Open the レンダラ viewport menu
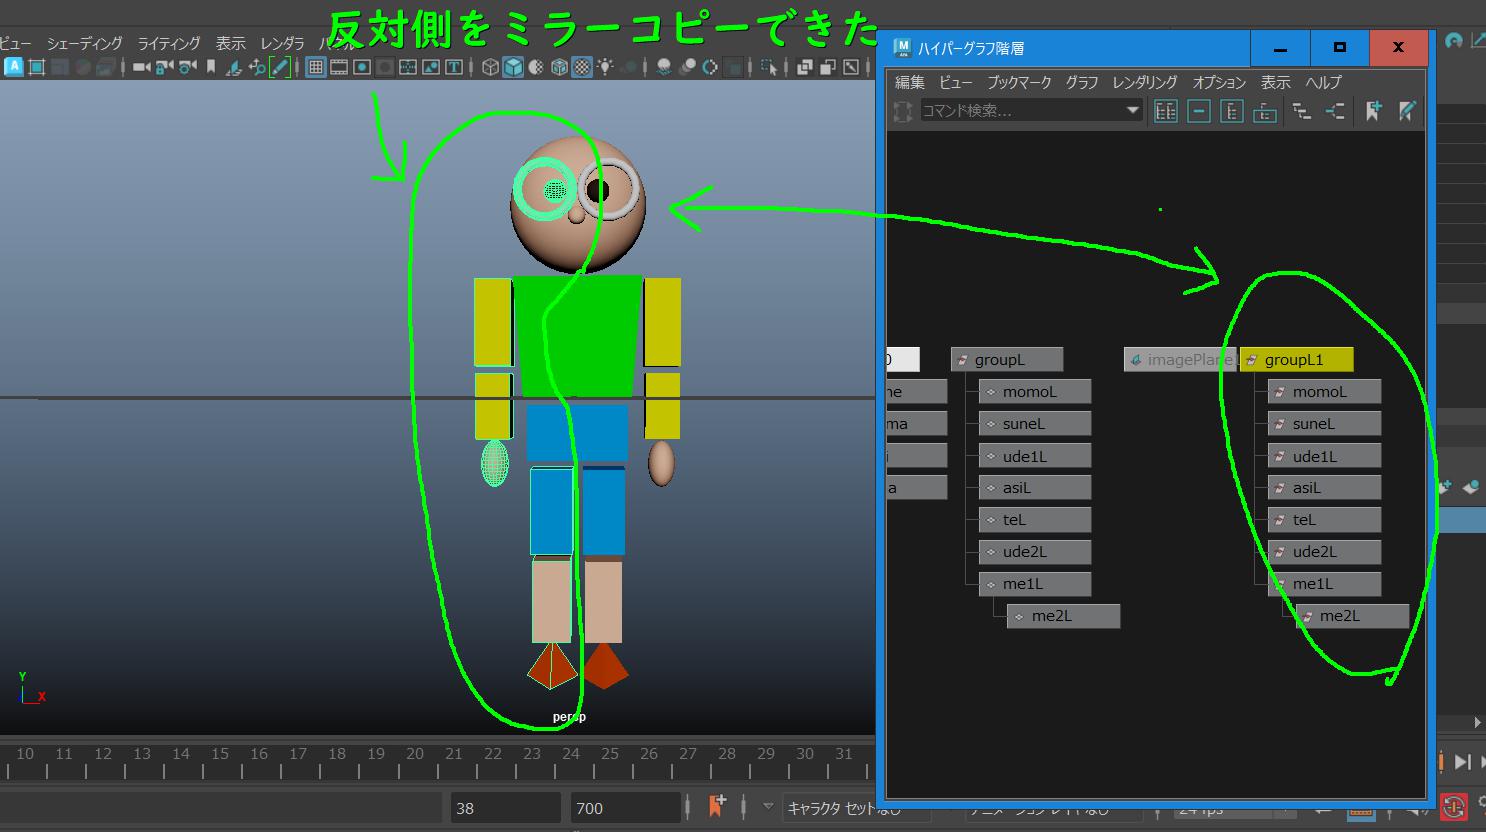This screenshot has width=1486, height=832. click(282, 43)
